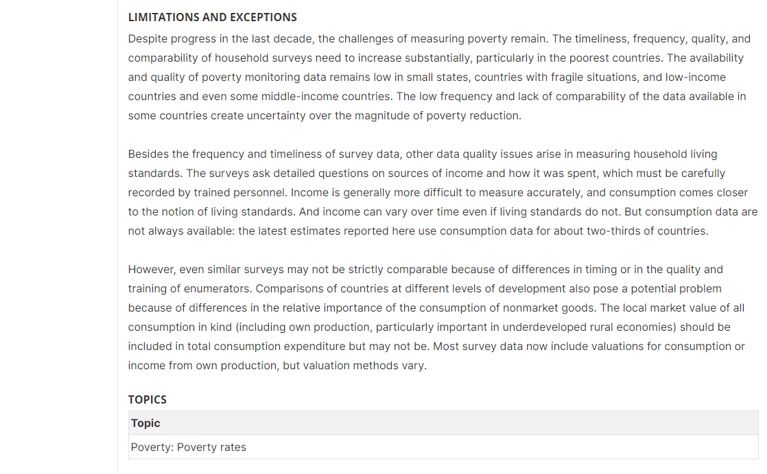
Task: Click the LIMITATIONS AND EXCEPTIONS heading
Action: [212, 17]
